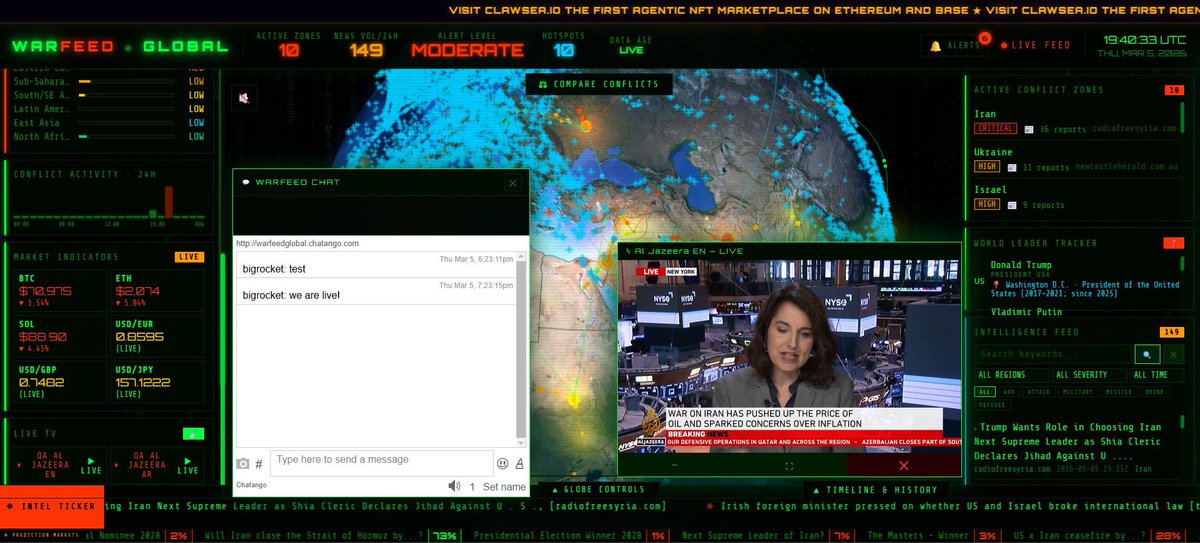Select the WAR feed filter tab

click(1008, 392)
